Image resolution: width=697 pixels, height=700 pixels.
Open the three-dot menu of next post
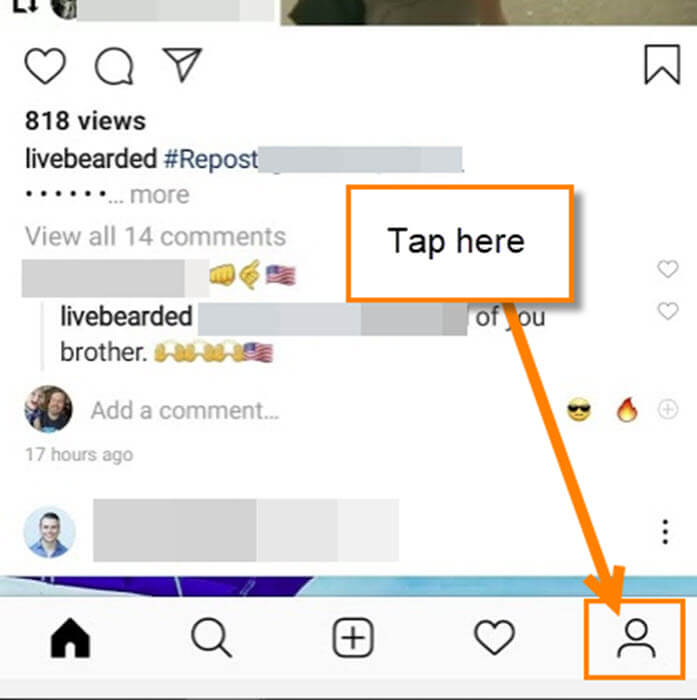665,531
